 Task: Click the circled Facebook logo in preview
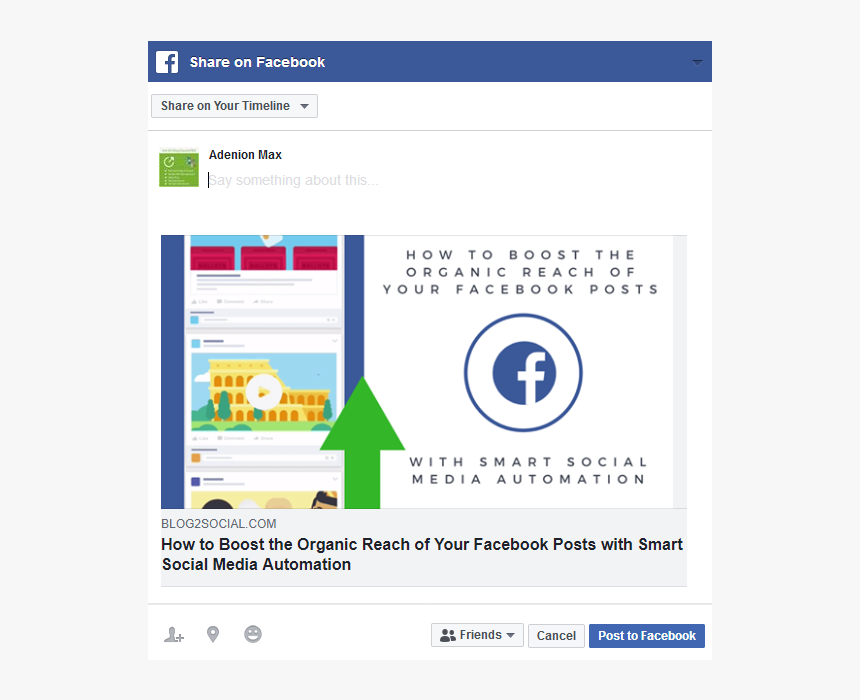(523, 372)
